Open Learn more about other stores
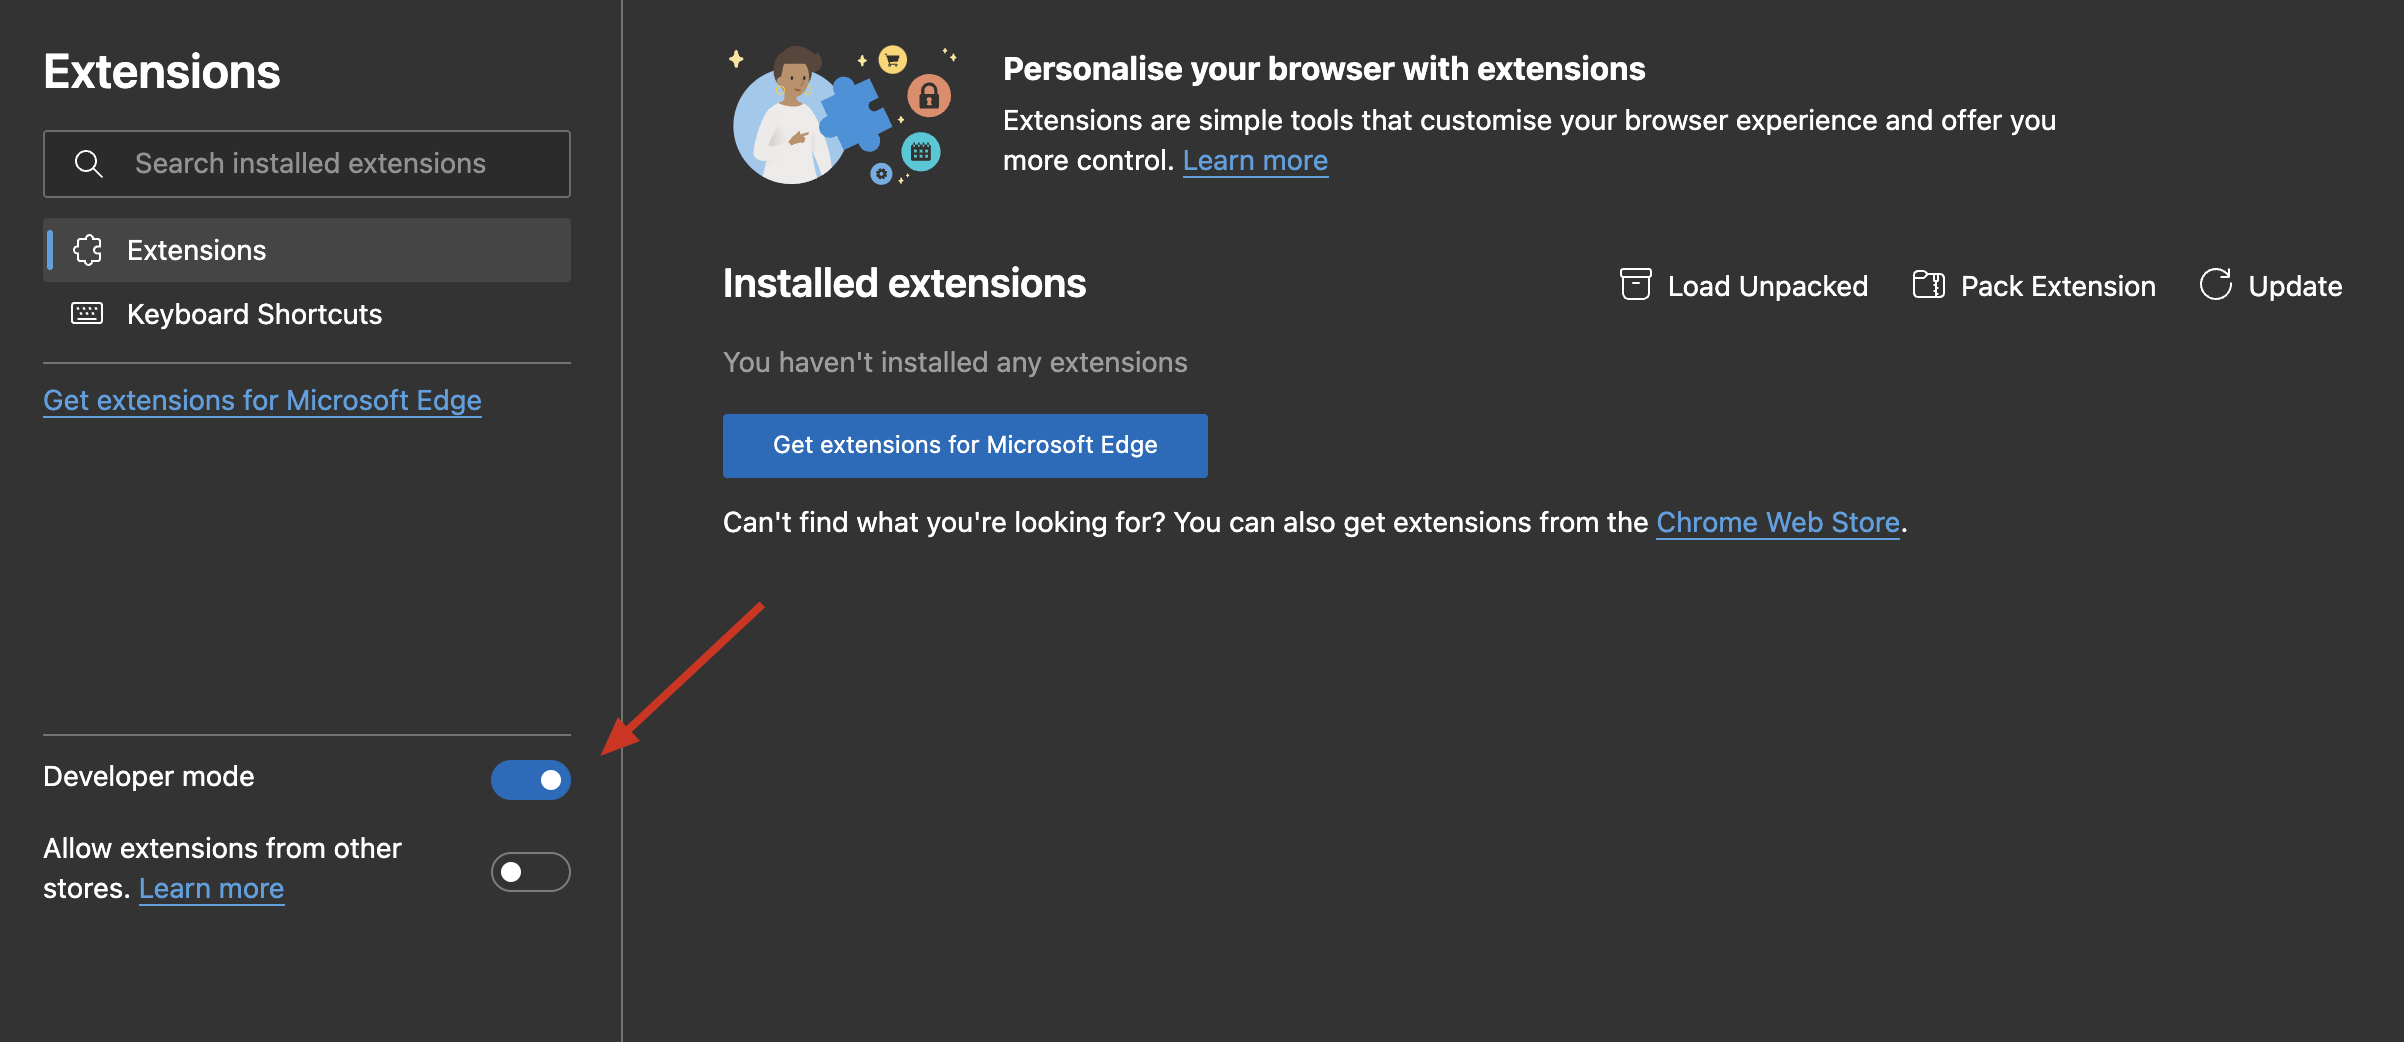The height and width of the screenshot is (1042, 2404). point(211,888)
